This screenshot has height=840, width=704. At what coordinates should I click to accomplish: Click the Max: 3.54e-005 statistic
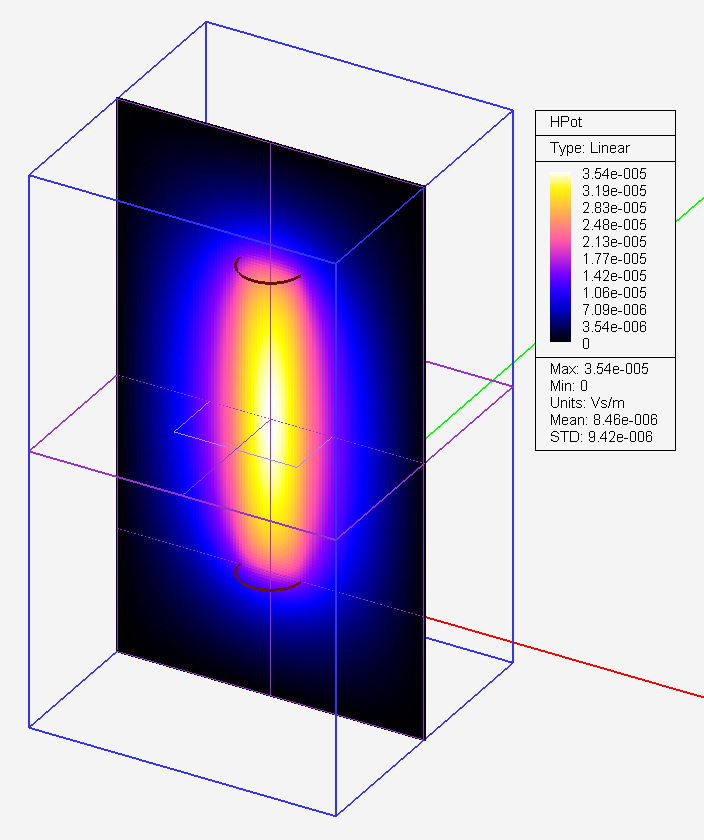pos(599,369)
